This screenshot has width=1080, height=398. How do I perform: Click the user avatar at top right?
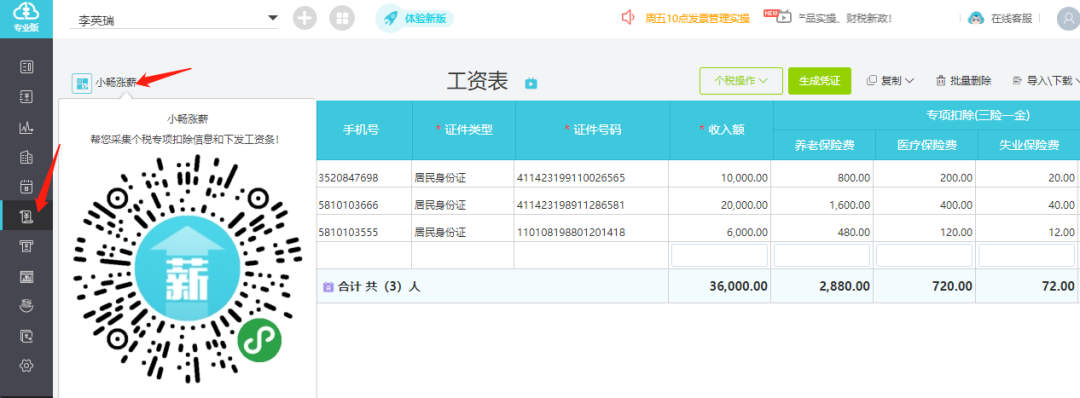pos(1068,19)
